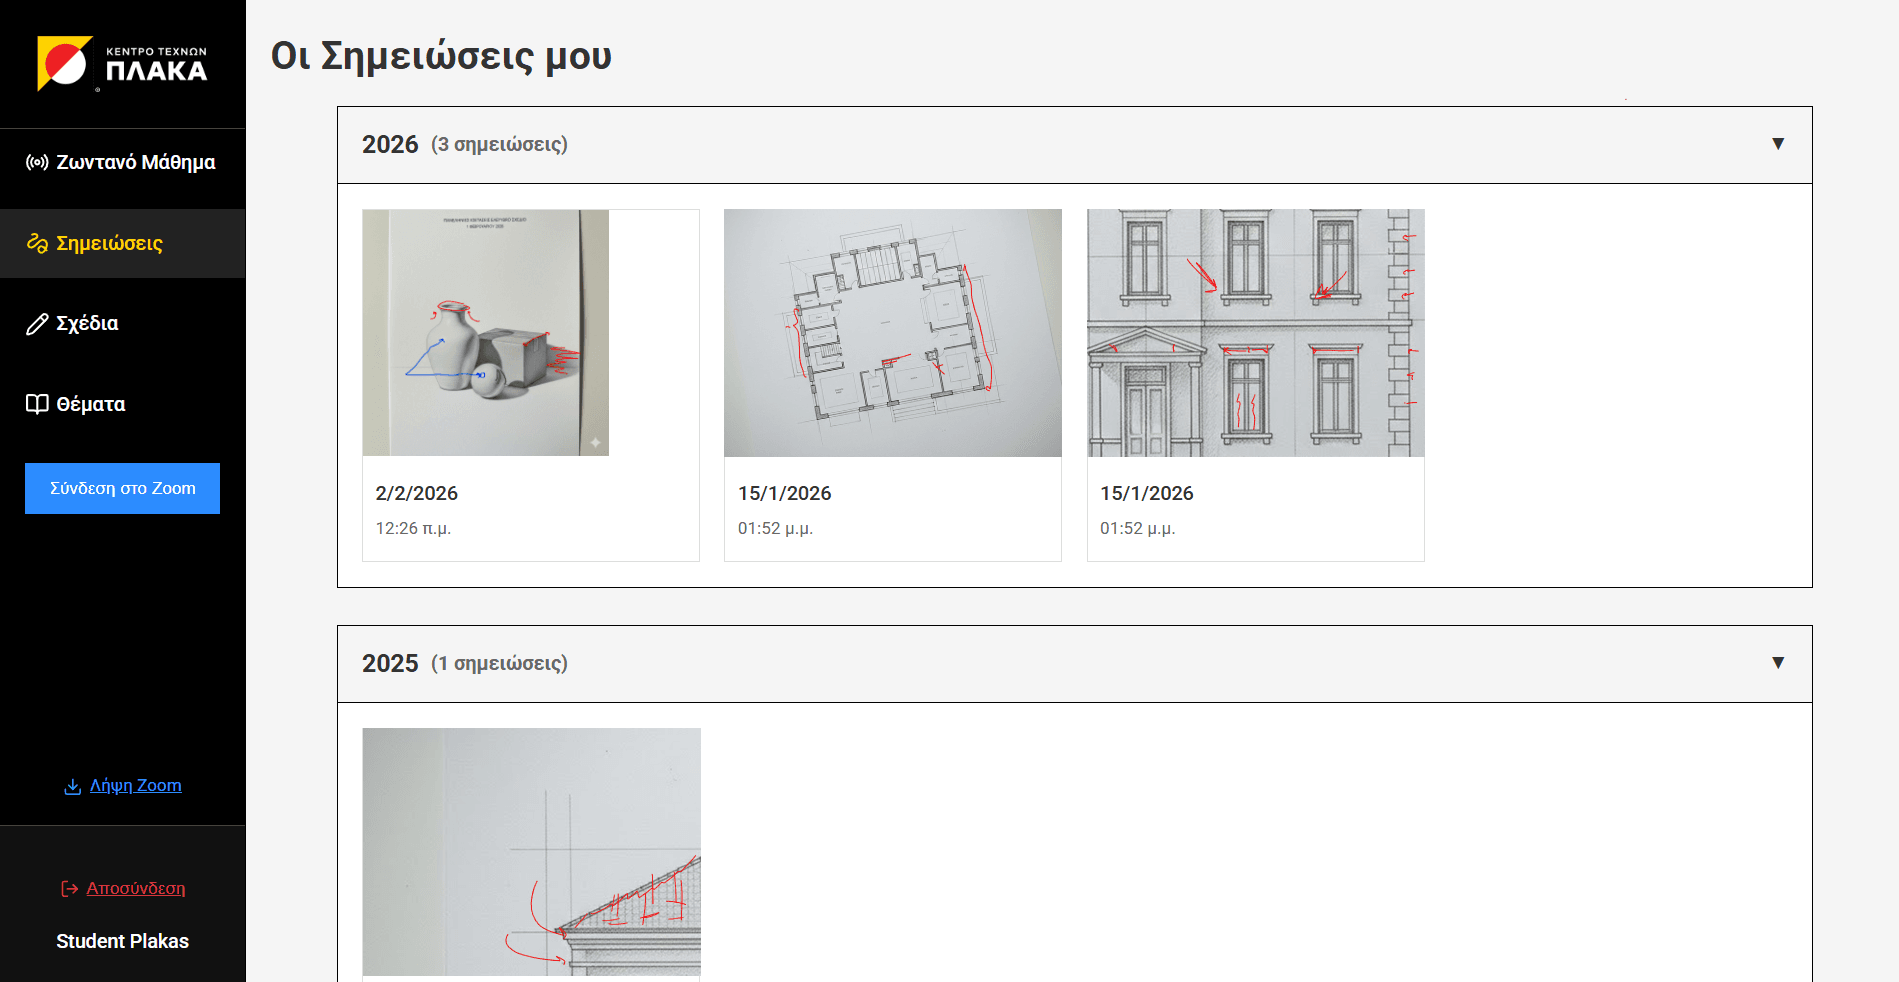
Task: Open the building facade note thumbnail
Action: [x=1255, y=333]
